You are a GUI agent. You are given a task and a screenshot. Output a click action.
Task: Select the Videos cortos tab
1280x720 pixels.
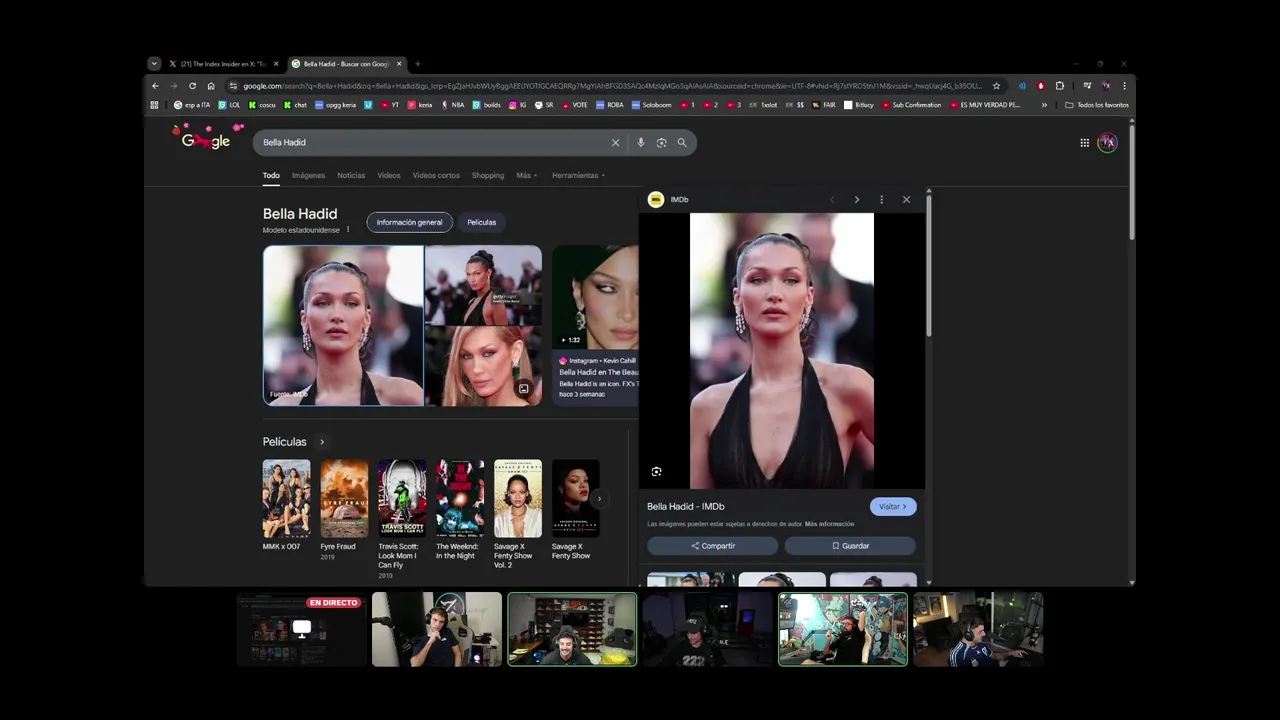coord(436,176)
